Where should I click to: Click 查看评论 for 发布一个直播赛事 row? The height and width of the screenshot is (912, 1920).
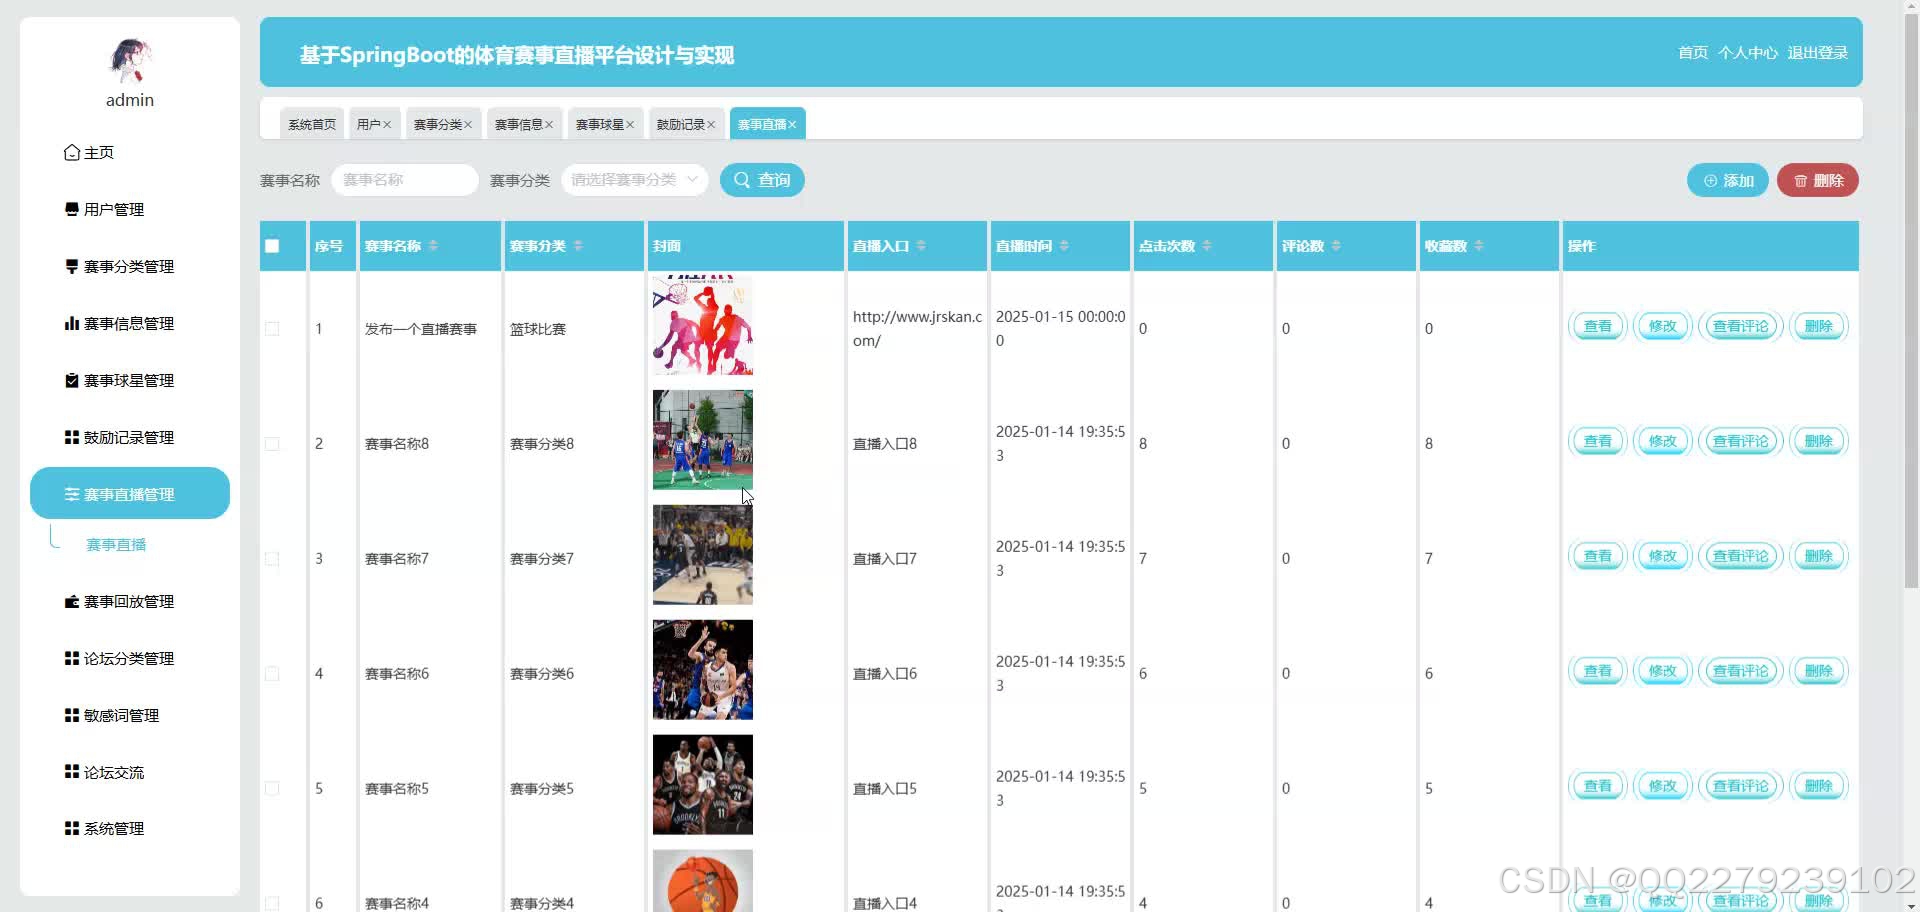pyautogui.click(x=1741, y=326)
